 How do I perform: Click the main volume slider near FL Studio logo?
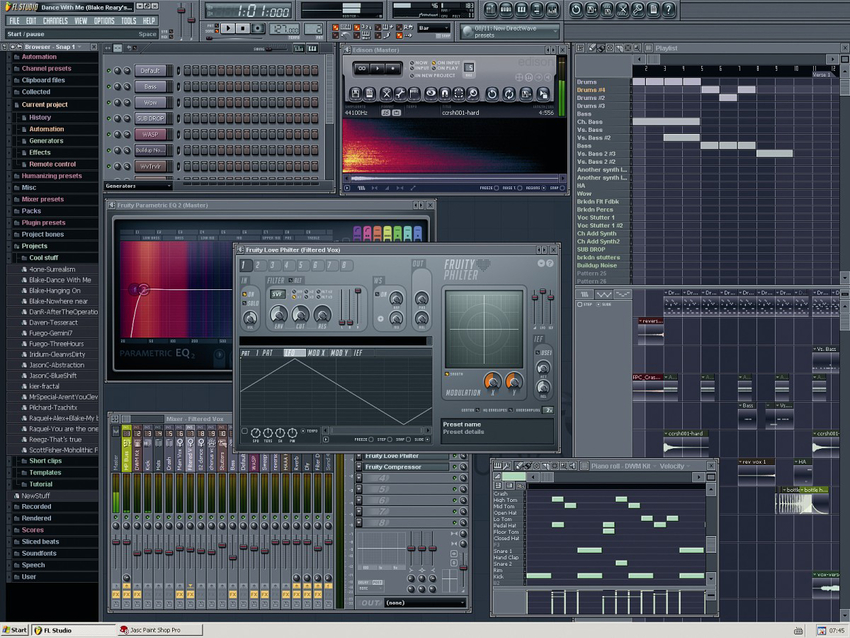pos(181,19)
